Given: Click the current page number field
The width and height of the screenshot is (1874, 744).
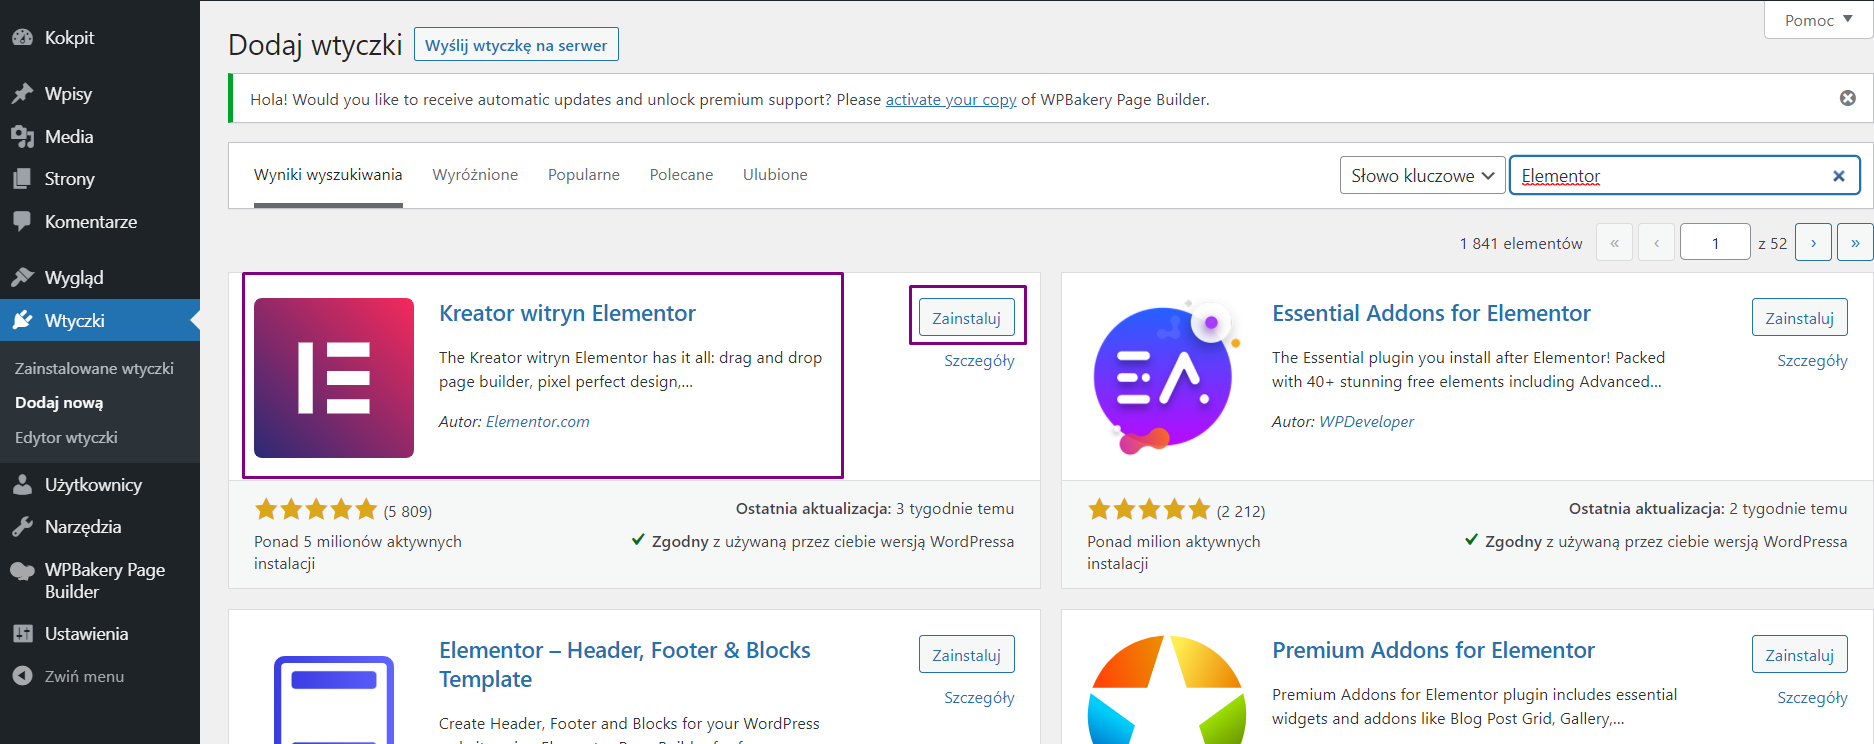Looking at the screenshot, I should 1715,243.
